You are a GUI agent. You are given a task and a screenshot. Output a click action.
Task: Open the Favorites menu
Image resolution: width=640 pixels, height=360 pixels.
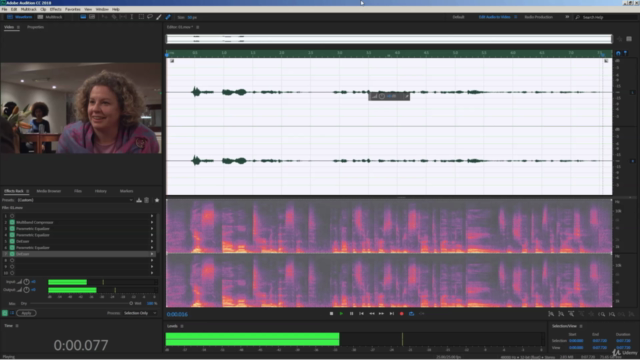73,9
